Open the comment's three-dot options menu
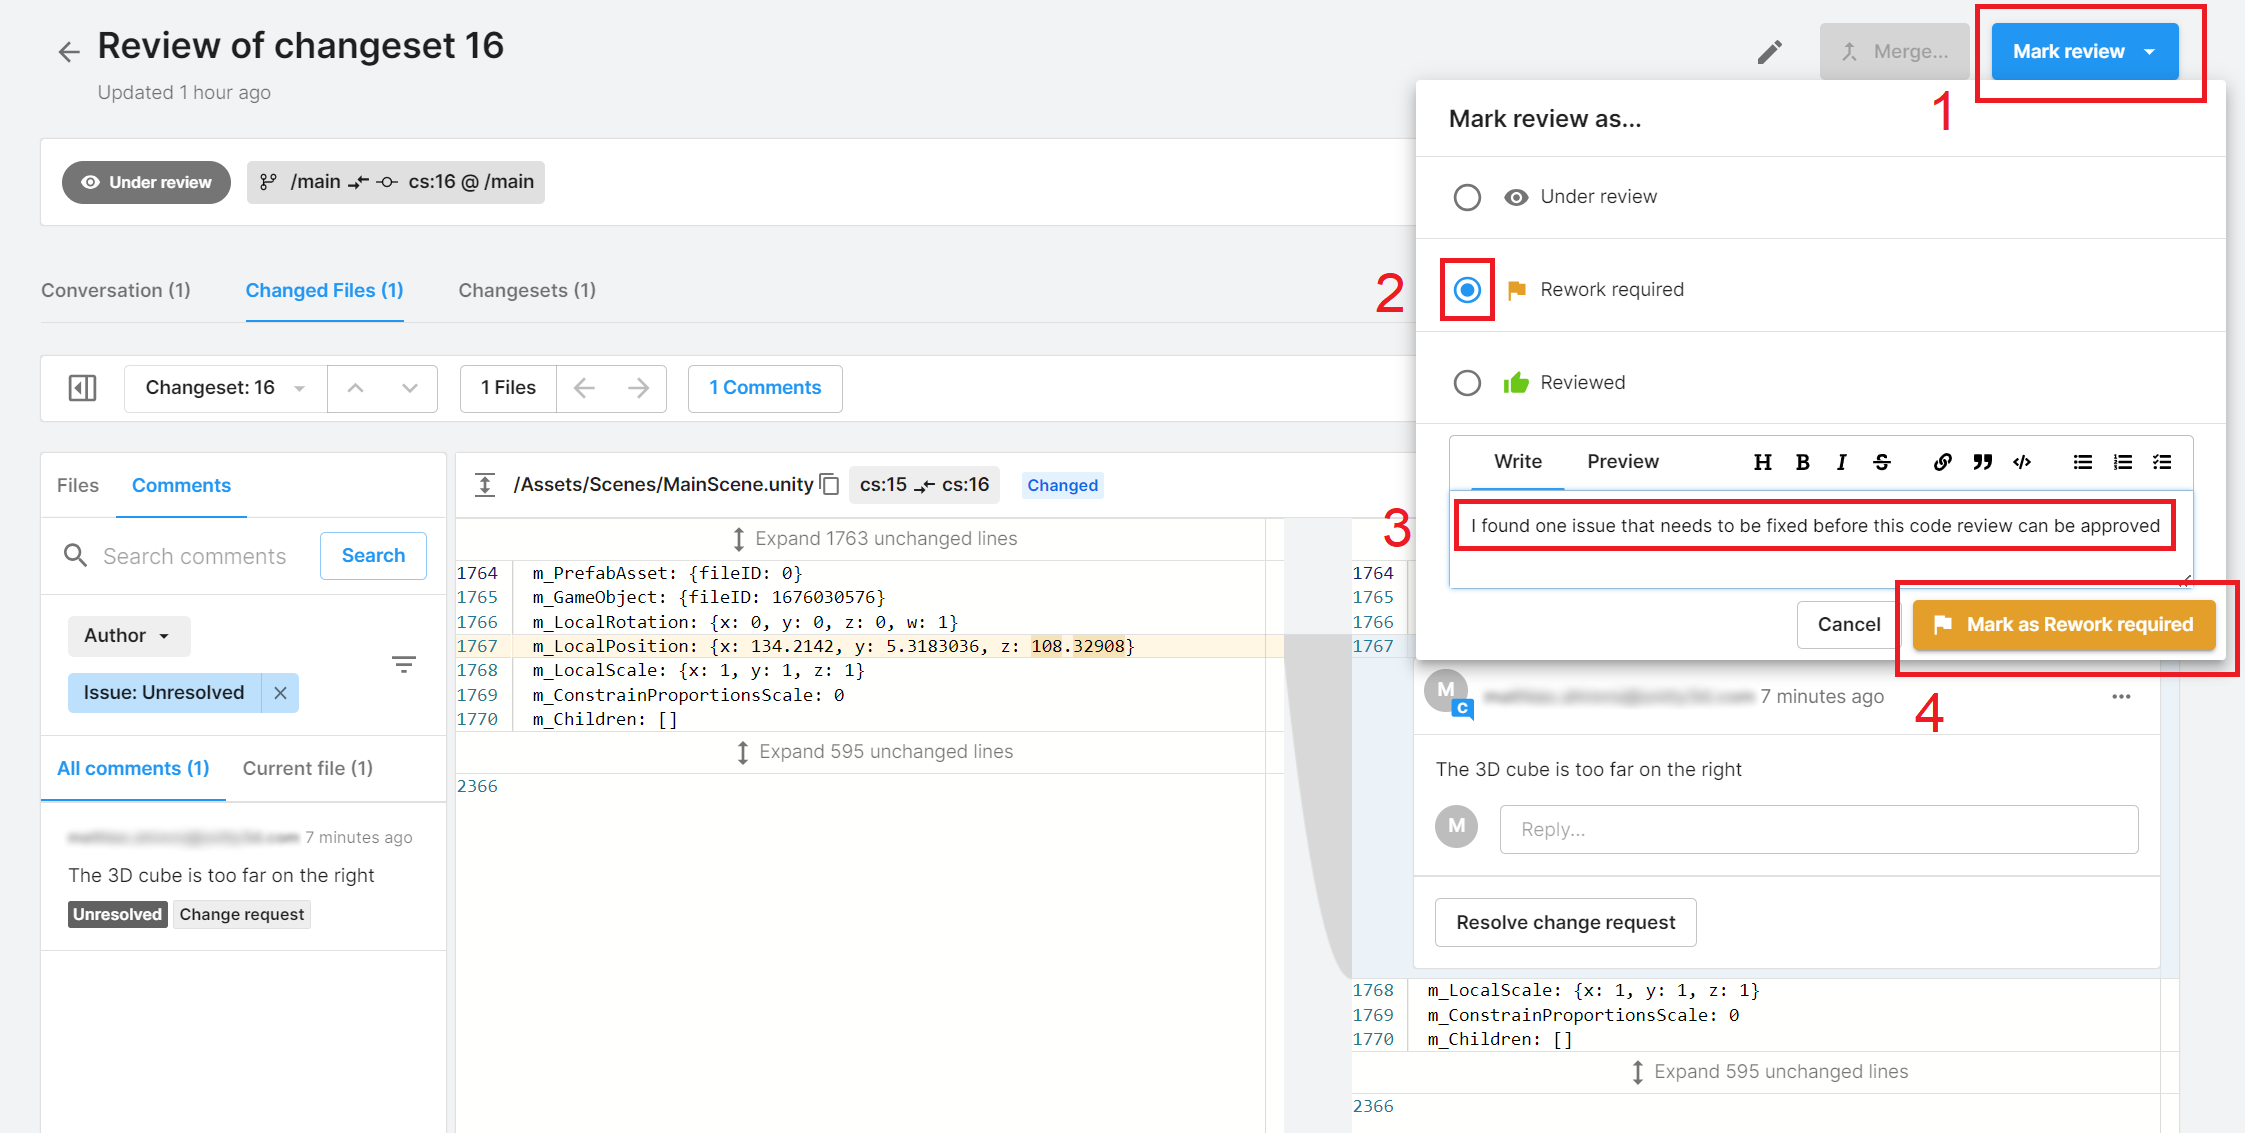 tap(2121, 696)
